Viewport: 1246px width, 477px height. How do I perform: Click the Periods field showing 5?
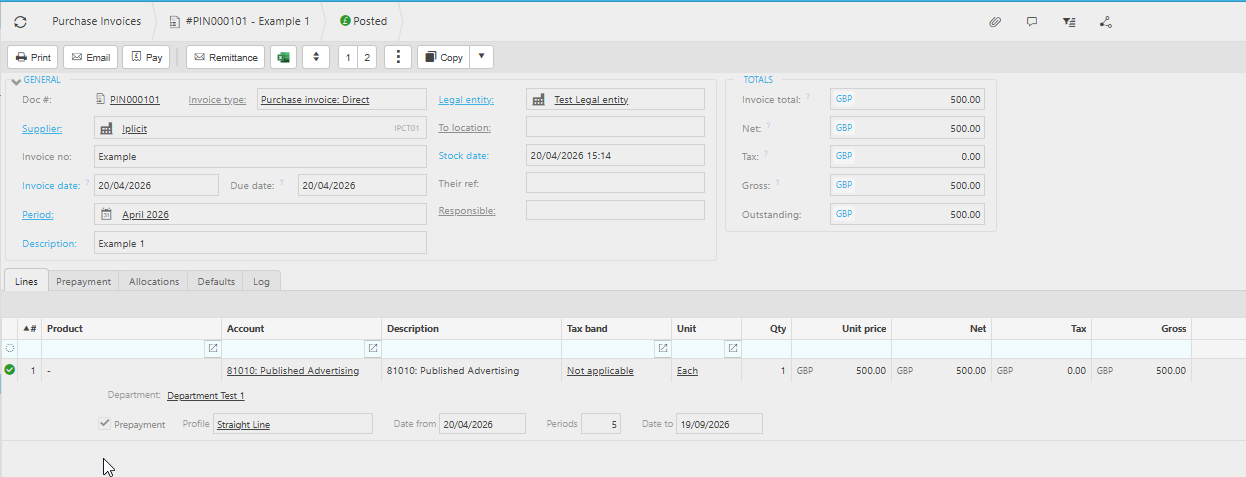(601, 424)
